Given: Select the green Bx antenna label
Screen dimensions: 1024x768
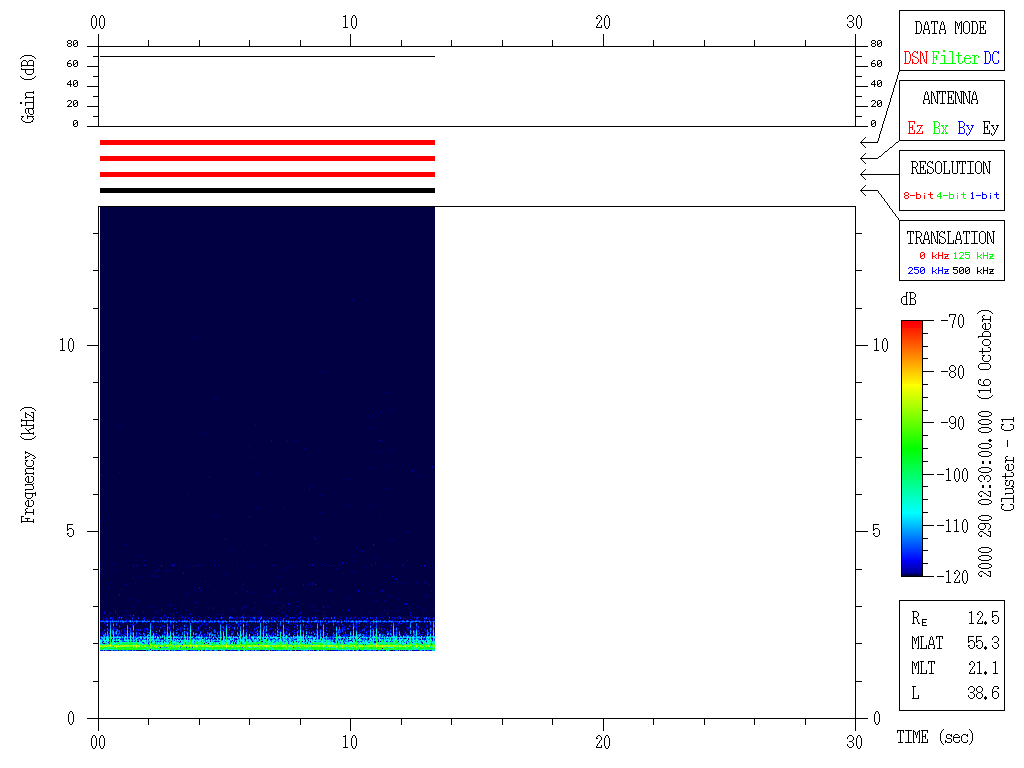Looking at the screenshot, I should tap(940, 128).
